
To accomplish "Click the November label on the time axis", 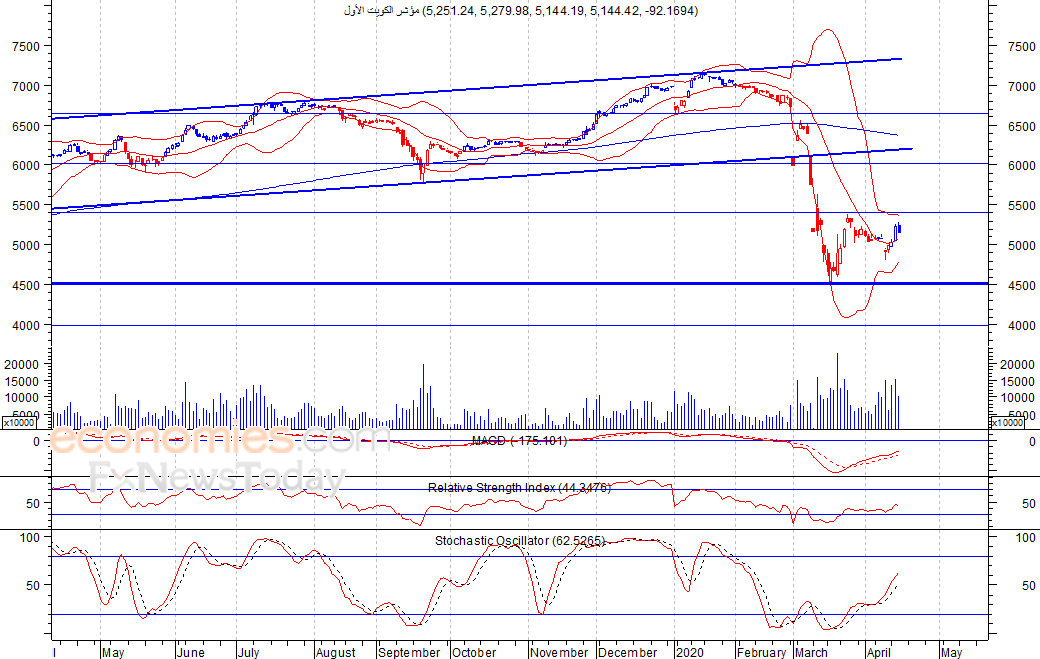I will [x=559, y=652].
